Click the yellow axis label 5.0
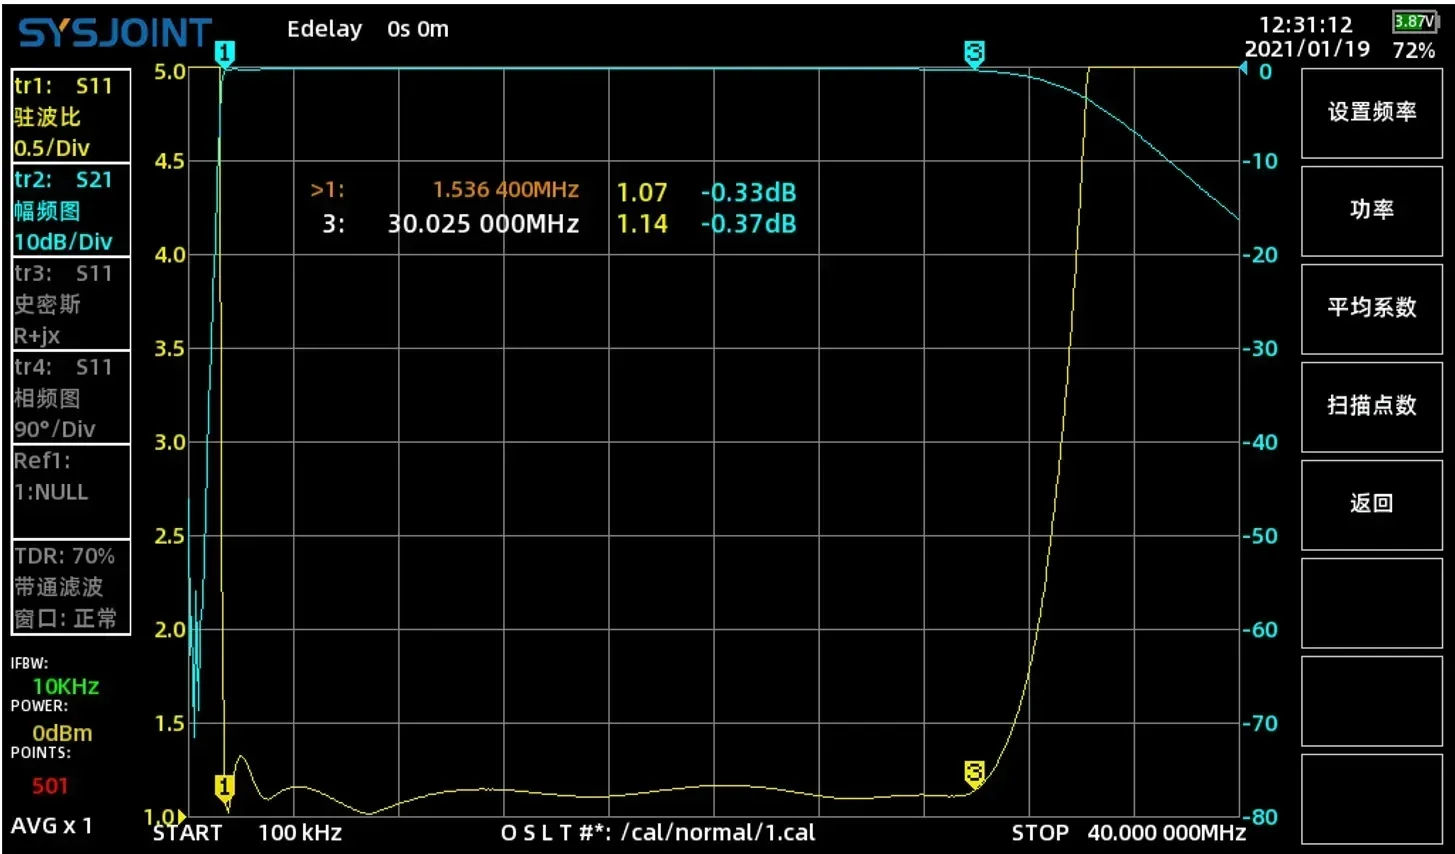The height and width of the screenshot is (854, 1455). click(x=170, y=71)
